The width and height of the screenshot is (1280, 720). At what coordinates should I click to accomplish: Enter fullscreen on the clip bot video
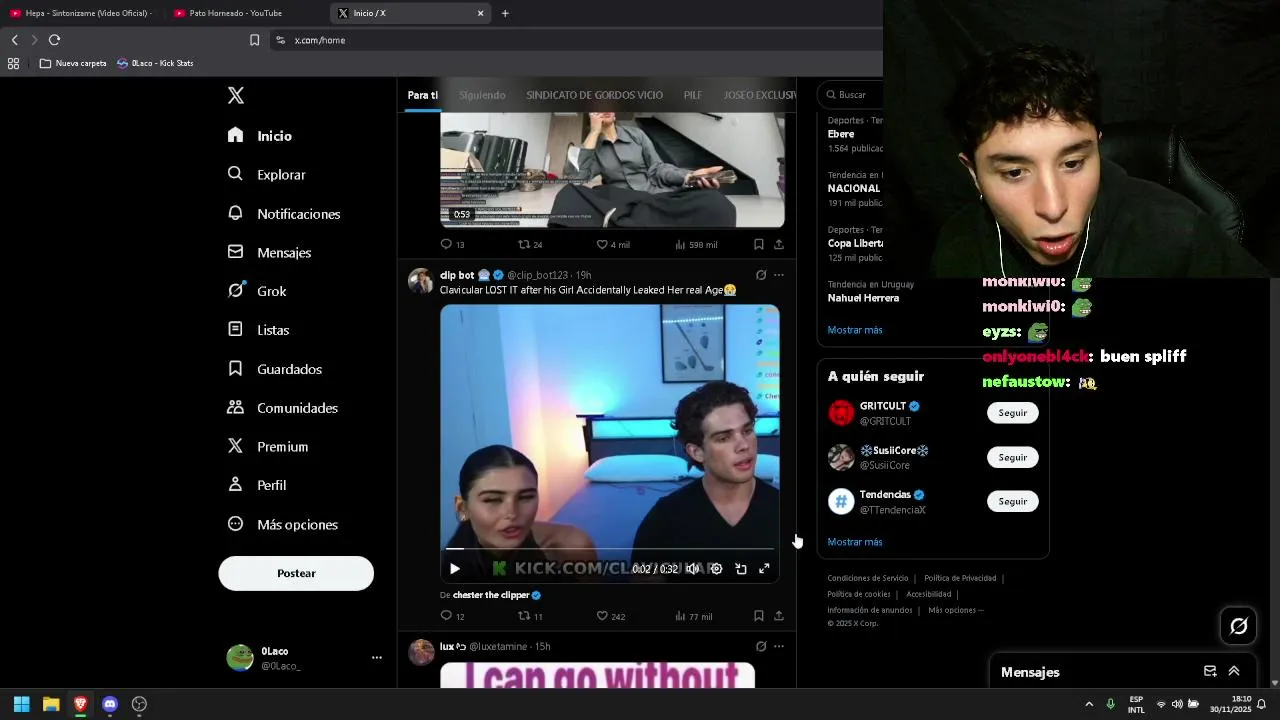pyautogui.click(x=764, y=569)
